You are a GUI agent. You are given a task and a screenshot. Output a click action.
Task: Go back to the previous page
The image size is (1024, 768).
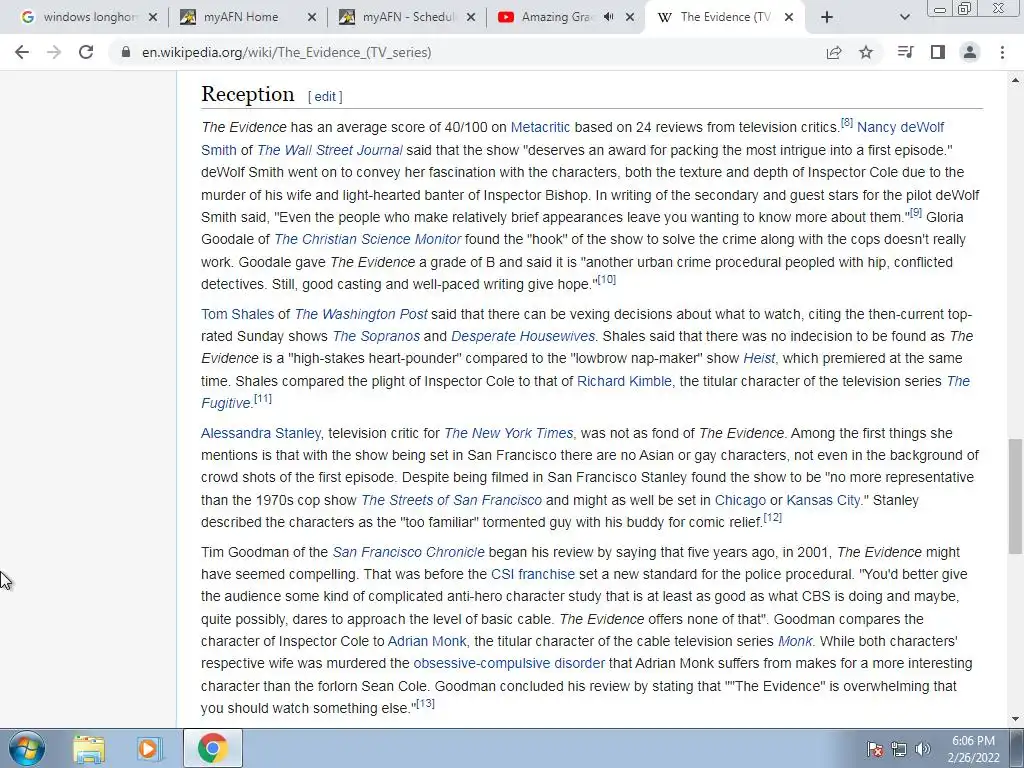pos(22,52)
